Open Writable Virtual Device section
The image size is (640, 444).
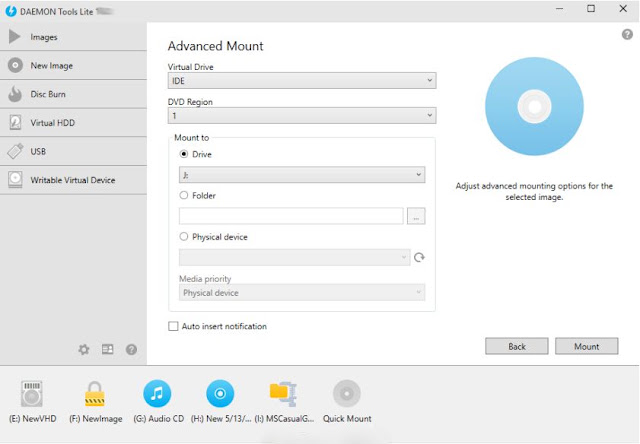[x=73, y=180]
